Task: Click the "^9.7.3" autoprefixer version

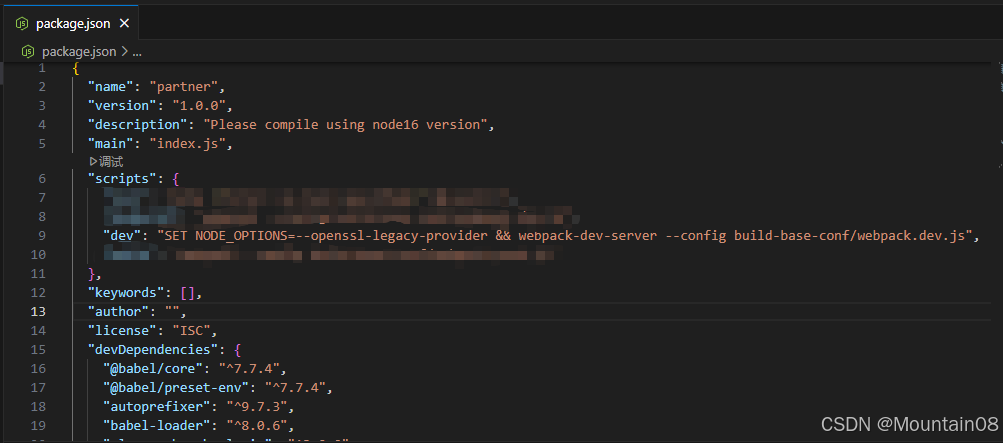Action: coord(257,407)
